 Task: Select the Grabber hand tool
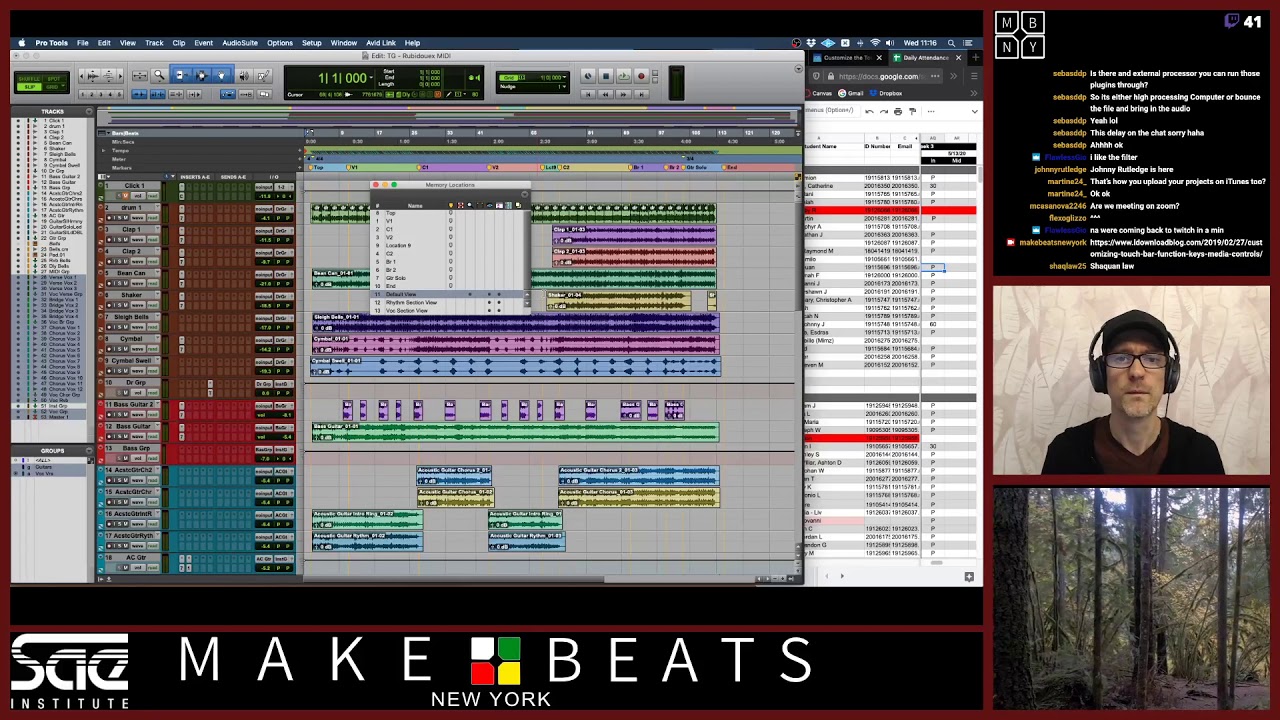pos(221,75)
